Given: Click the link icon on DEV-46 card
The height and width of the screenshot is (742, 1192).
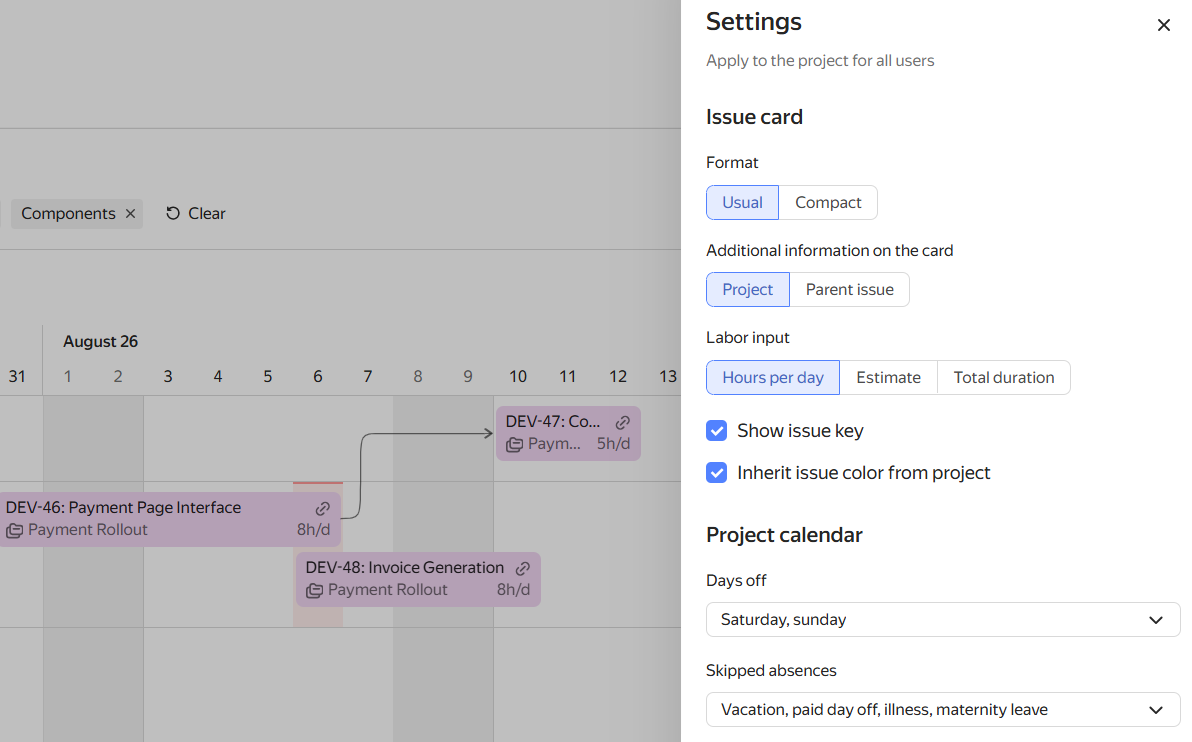Looking at the screenshot, I should point(322,508).
